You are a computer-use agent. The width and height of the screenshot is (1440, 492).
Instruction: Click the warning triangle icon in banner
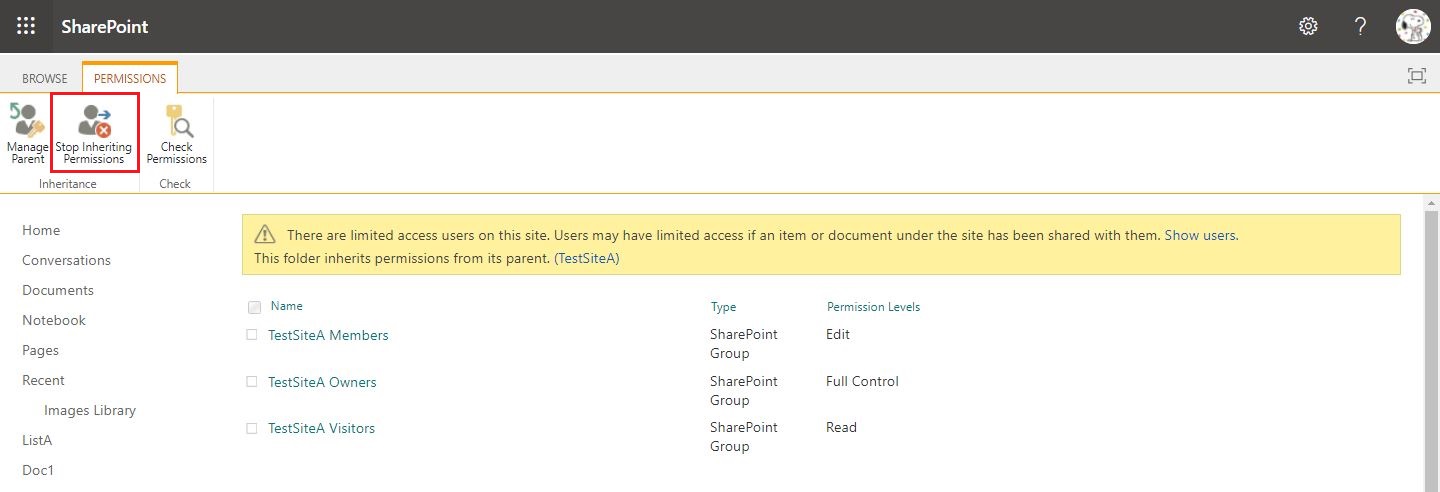tap(264, 234)
